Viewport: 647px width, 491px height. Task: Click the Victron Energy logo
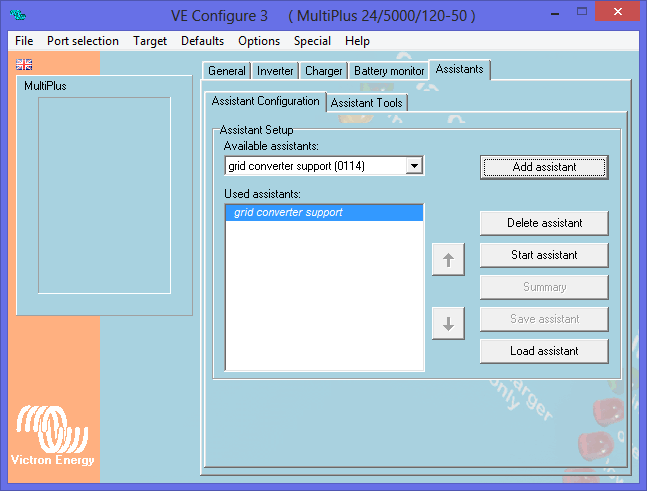(x=52, y=435)
